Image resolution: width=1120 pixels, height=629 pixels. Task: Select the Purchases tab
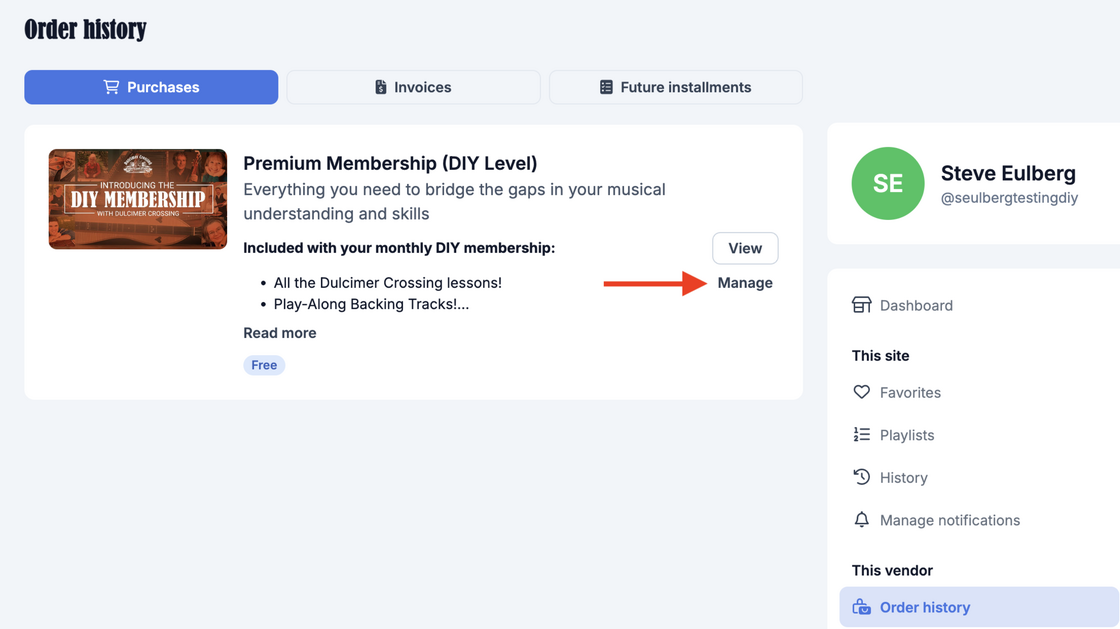pos(151,87)
